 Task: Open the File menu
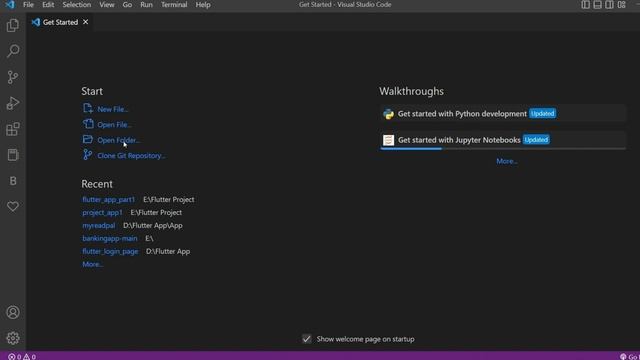pyautogui.click(x=28, y=4)
